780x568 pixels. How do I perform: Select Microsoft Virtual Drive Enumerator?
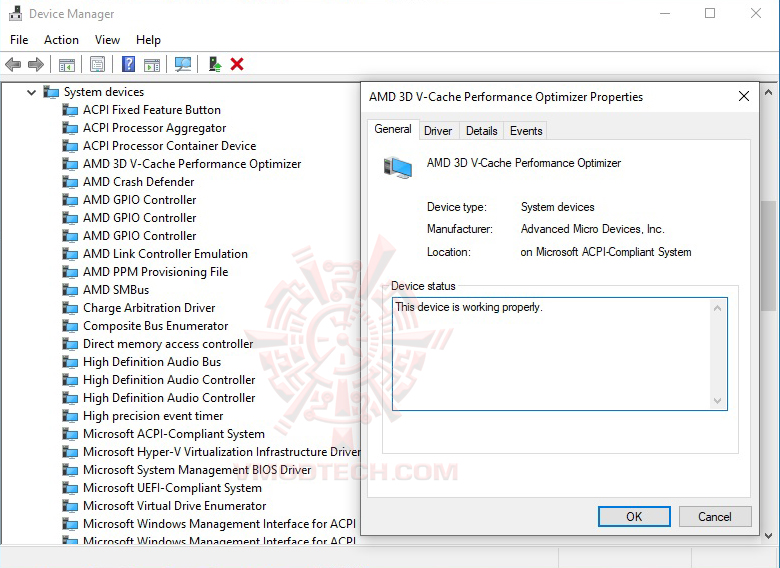click(x=174, y=506)
